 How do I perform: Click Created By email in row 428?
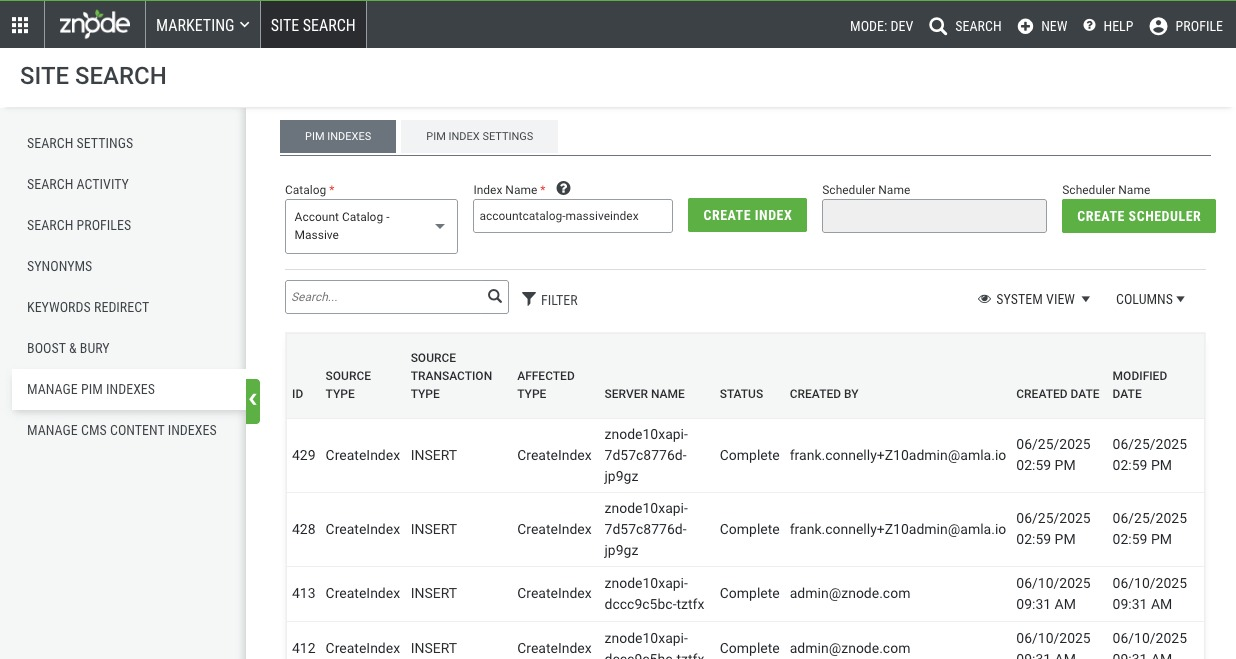point(898,529)
